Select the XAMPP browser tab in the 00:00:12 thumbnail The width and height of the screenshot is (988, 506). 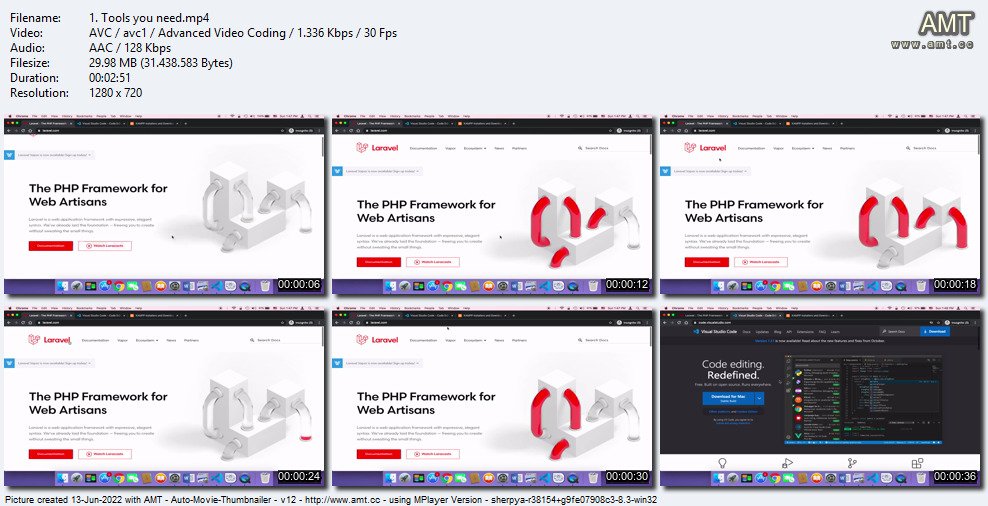click(483, 124)
